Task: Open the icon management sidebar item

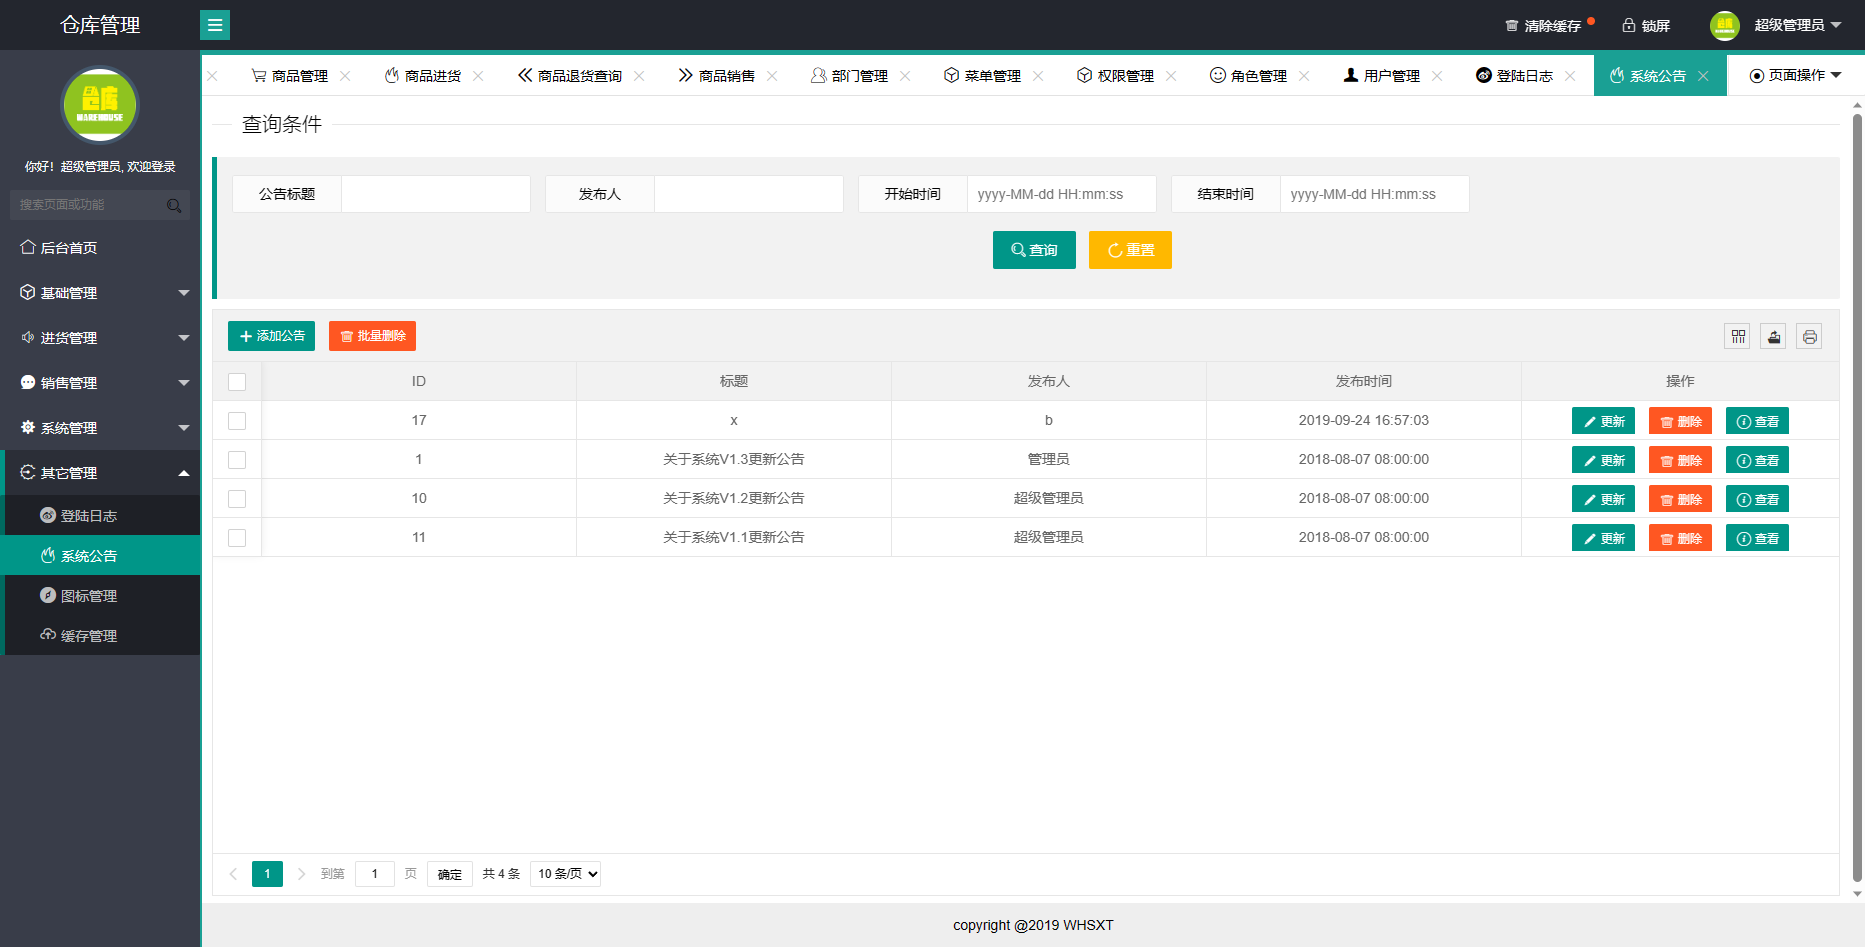Action: pyautogui.click(x=89, y=596)
